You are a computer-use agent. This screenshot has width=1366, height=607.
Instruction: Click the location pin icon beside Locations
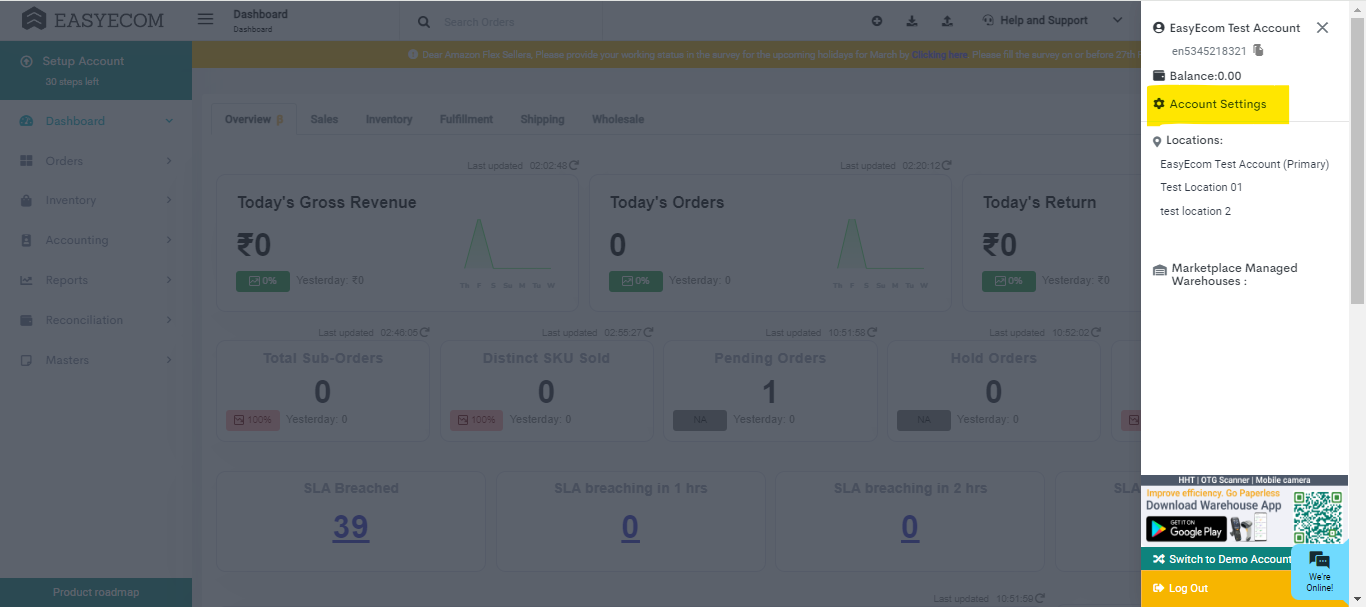click(x=1157, y=142)
